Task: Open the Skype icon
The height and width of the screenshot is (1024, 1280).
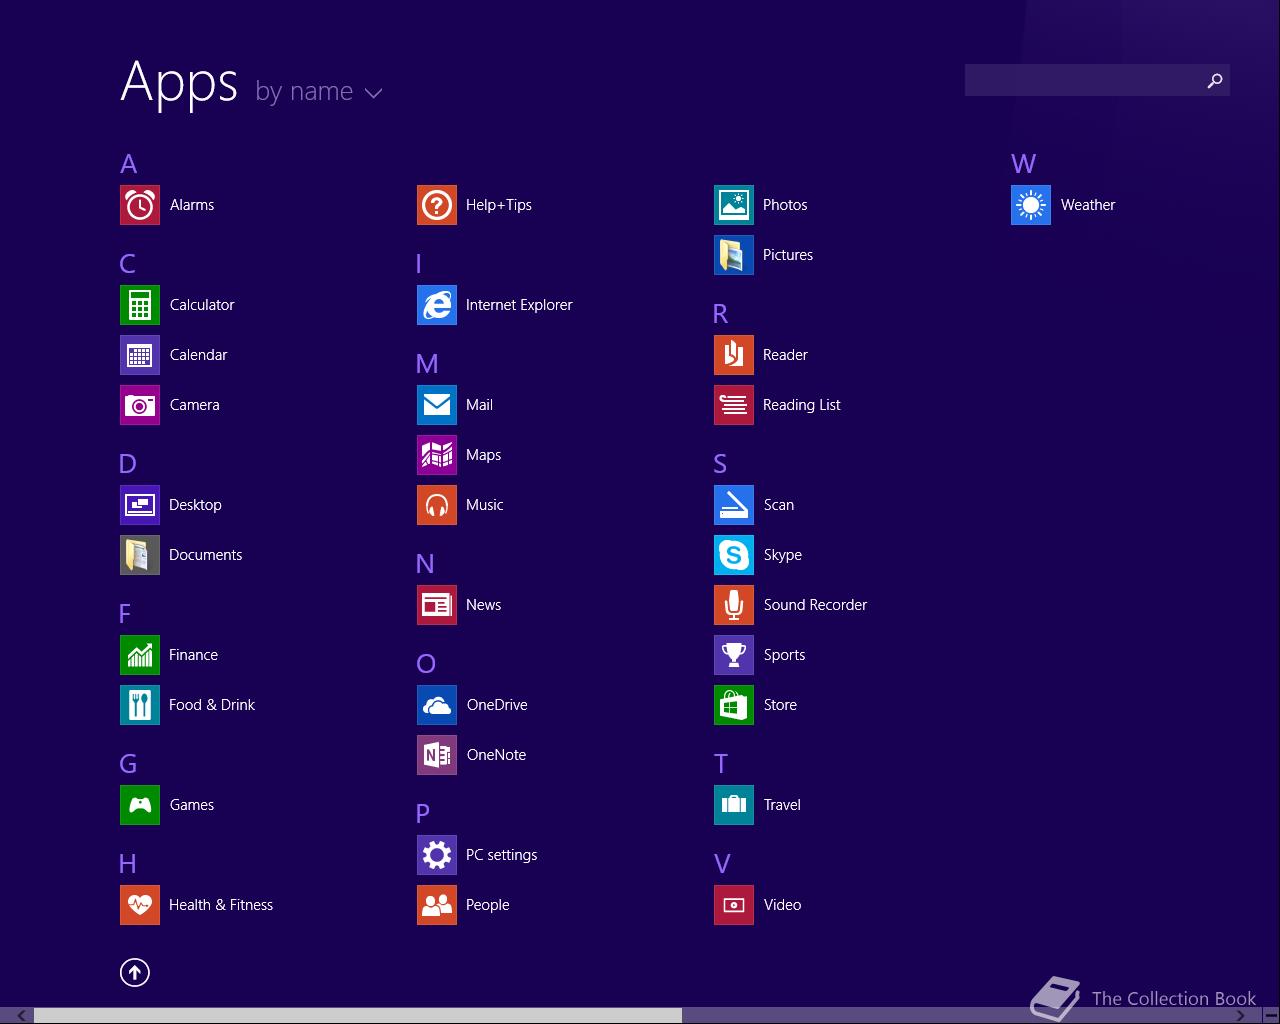Action: (734, 555)
